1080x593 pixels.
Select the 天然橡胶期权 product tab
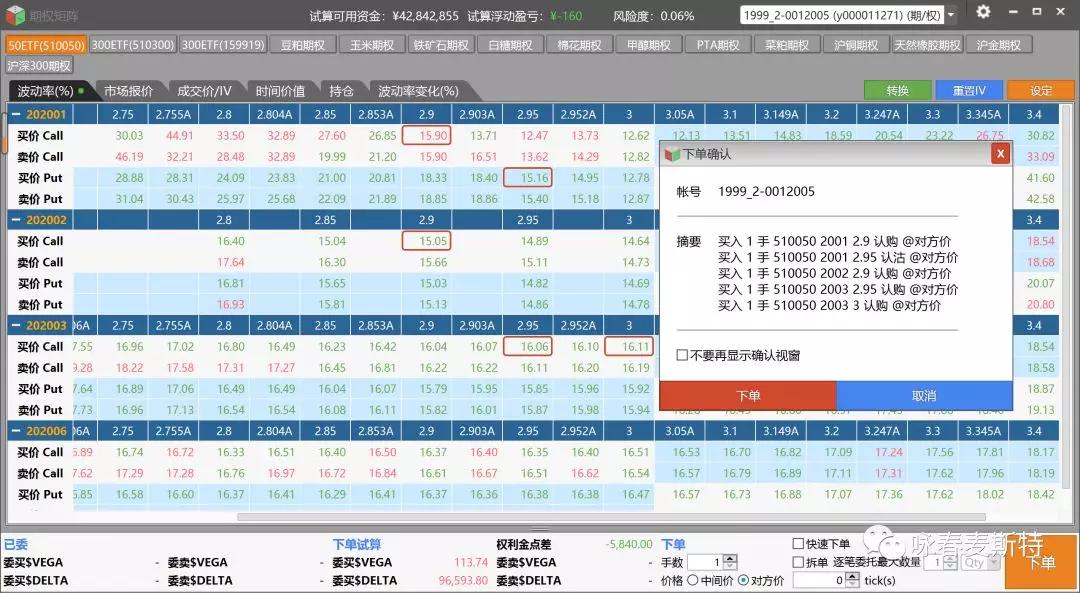click(x=928, y=45)
